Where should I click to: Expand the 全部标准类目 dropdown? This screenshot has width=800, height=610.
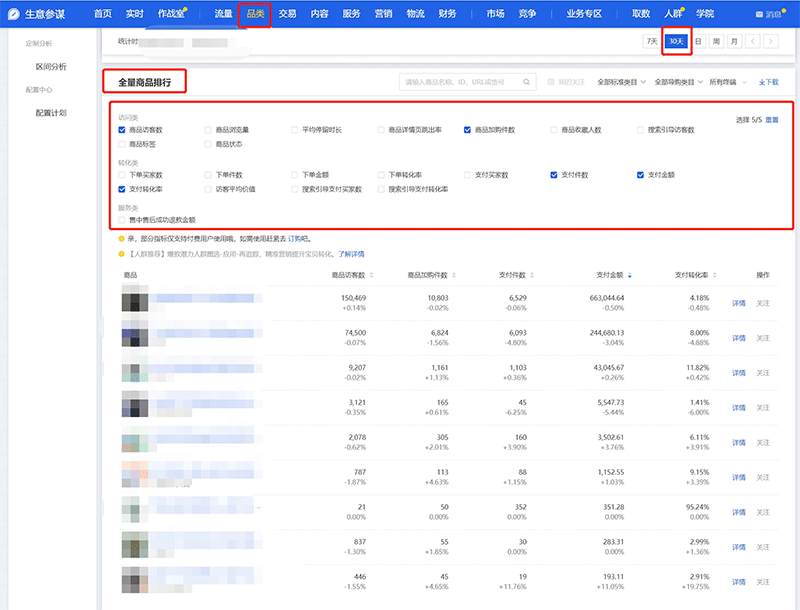point(621,82)
